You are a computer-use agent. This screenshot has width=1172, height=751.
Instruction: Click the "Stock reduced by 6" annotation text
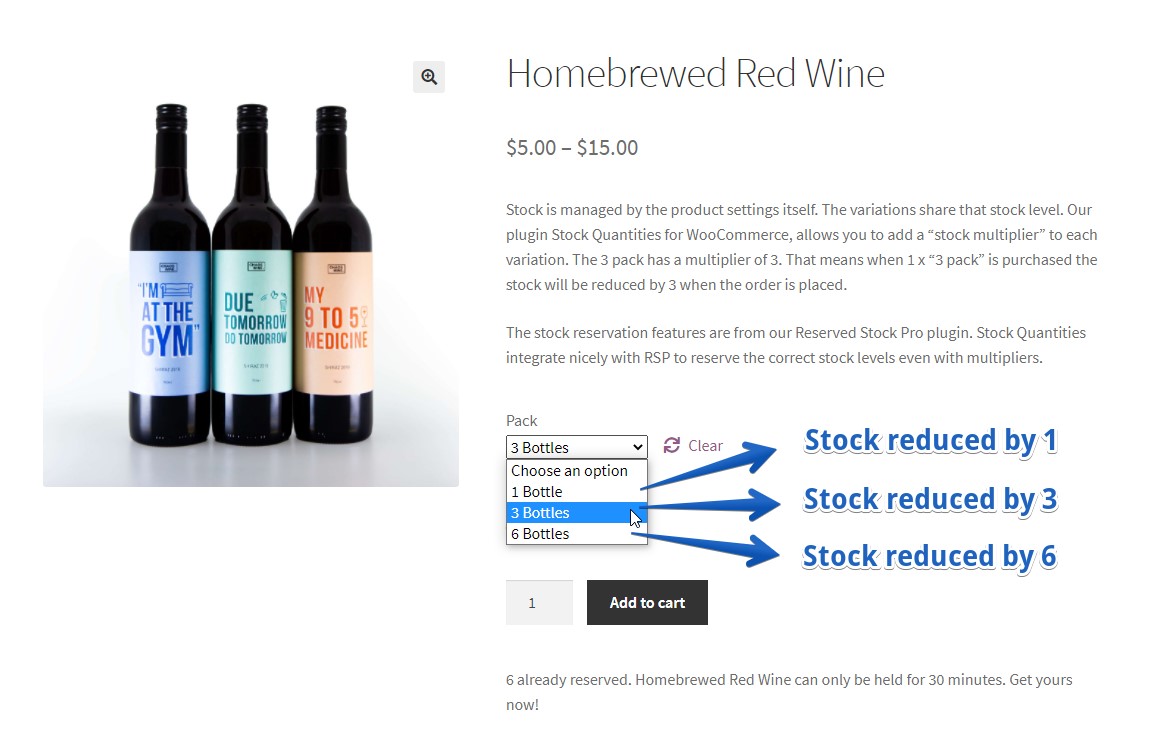pyautogui.click(x=929, y=556)
